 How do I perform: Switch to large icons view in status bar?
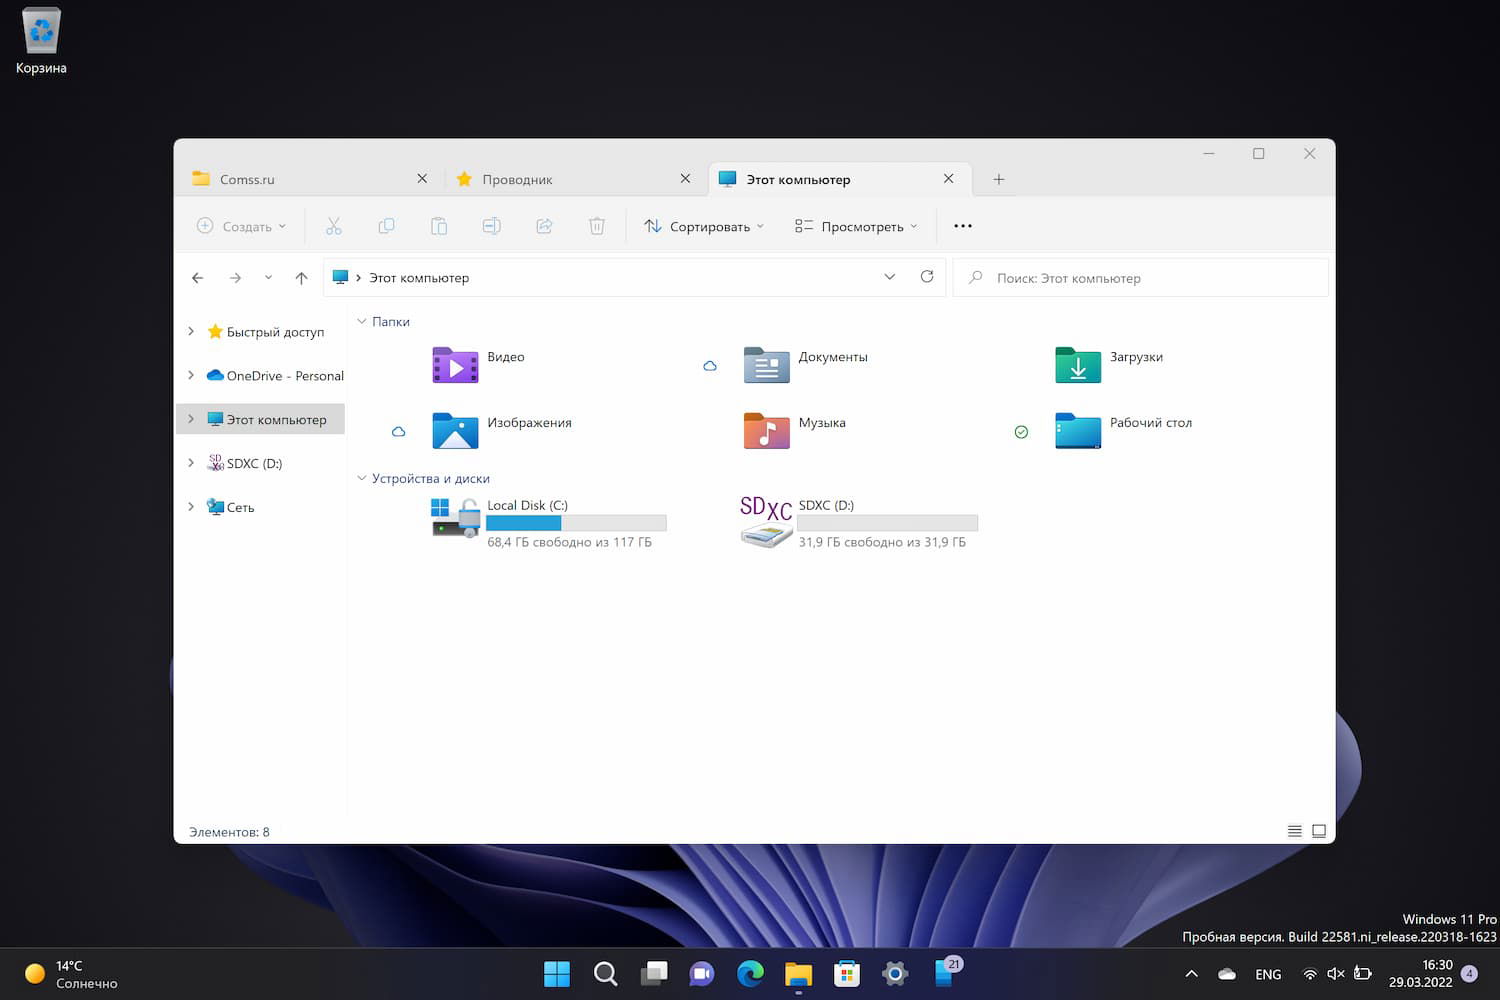(x=1319, y=831)
